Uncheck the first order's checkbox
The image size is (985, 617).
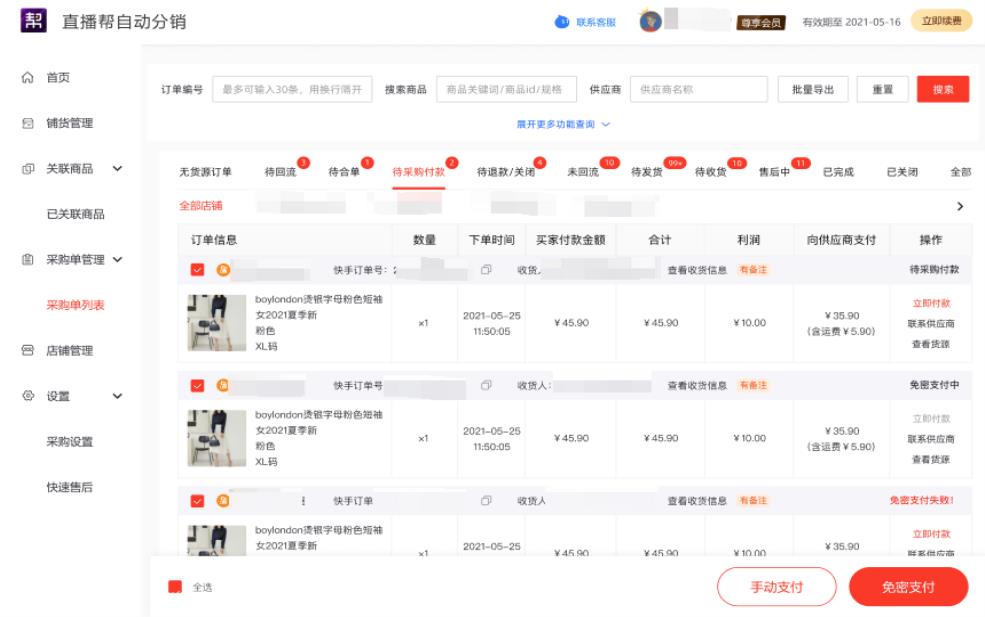[x=197, y=270]
